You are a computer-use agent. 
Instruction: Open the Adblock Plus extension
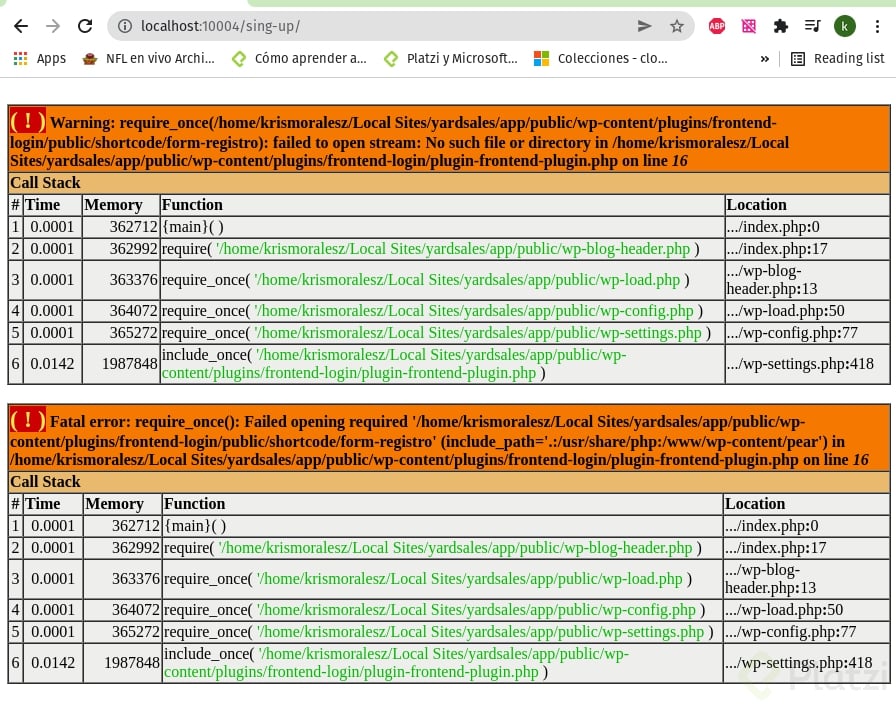717,27
